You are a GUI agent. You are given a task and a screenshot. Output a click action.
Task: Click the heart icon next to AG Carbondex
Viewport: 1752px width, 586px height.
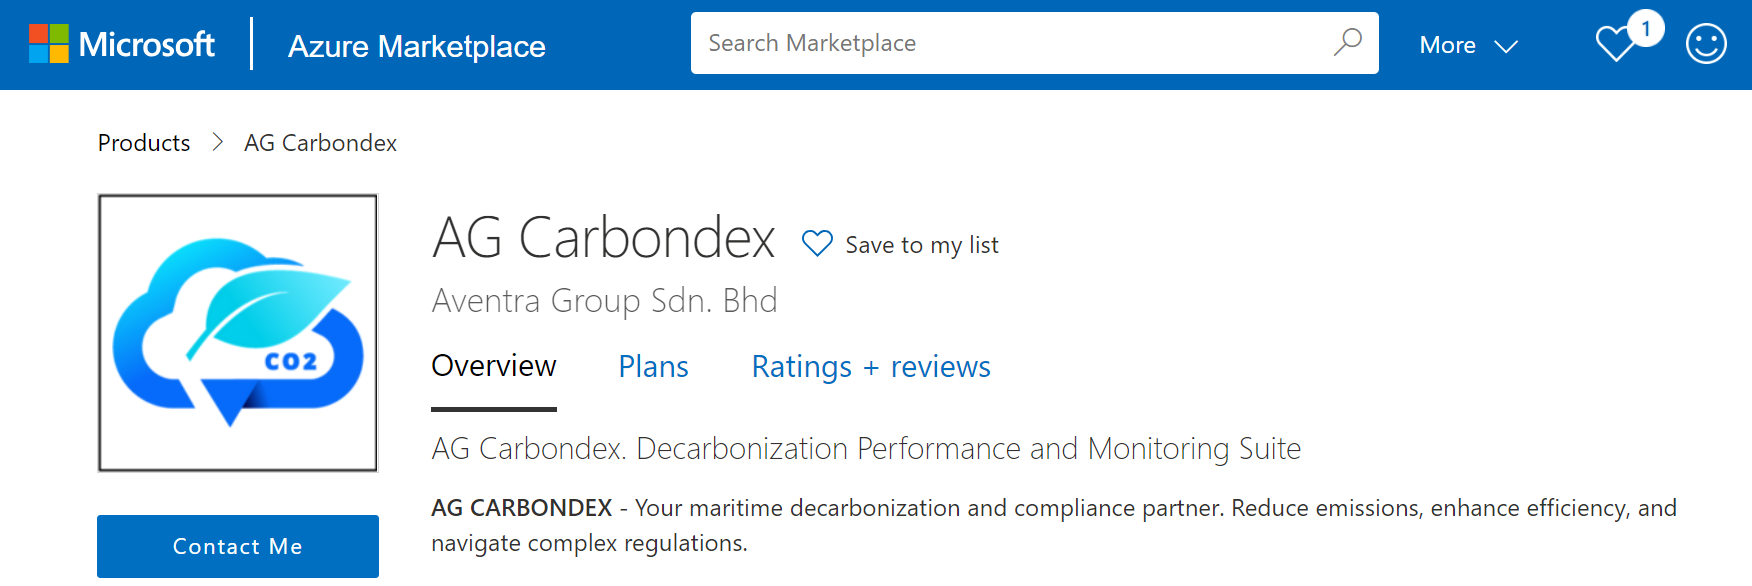tap(817, 243)
